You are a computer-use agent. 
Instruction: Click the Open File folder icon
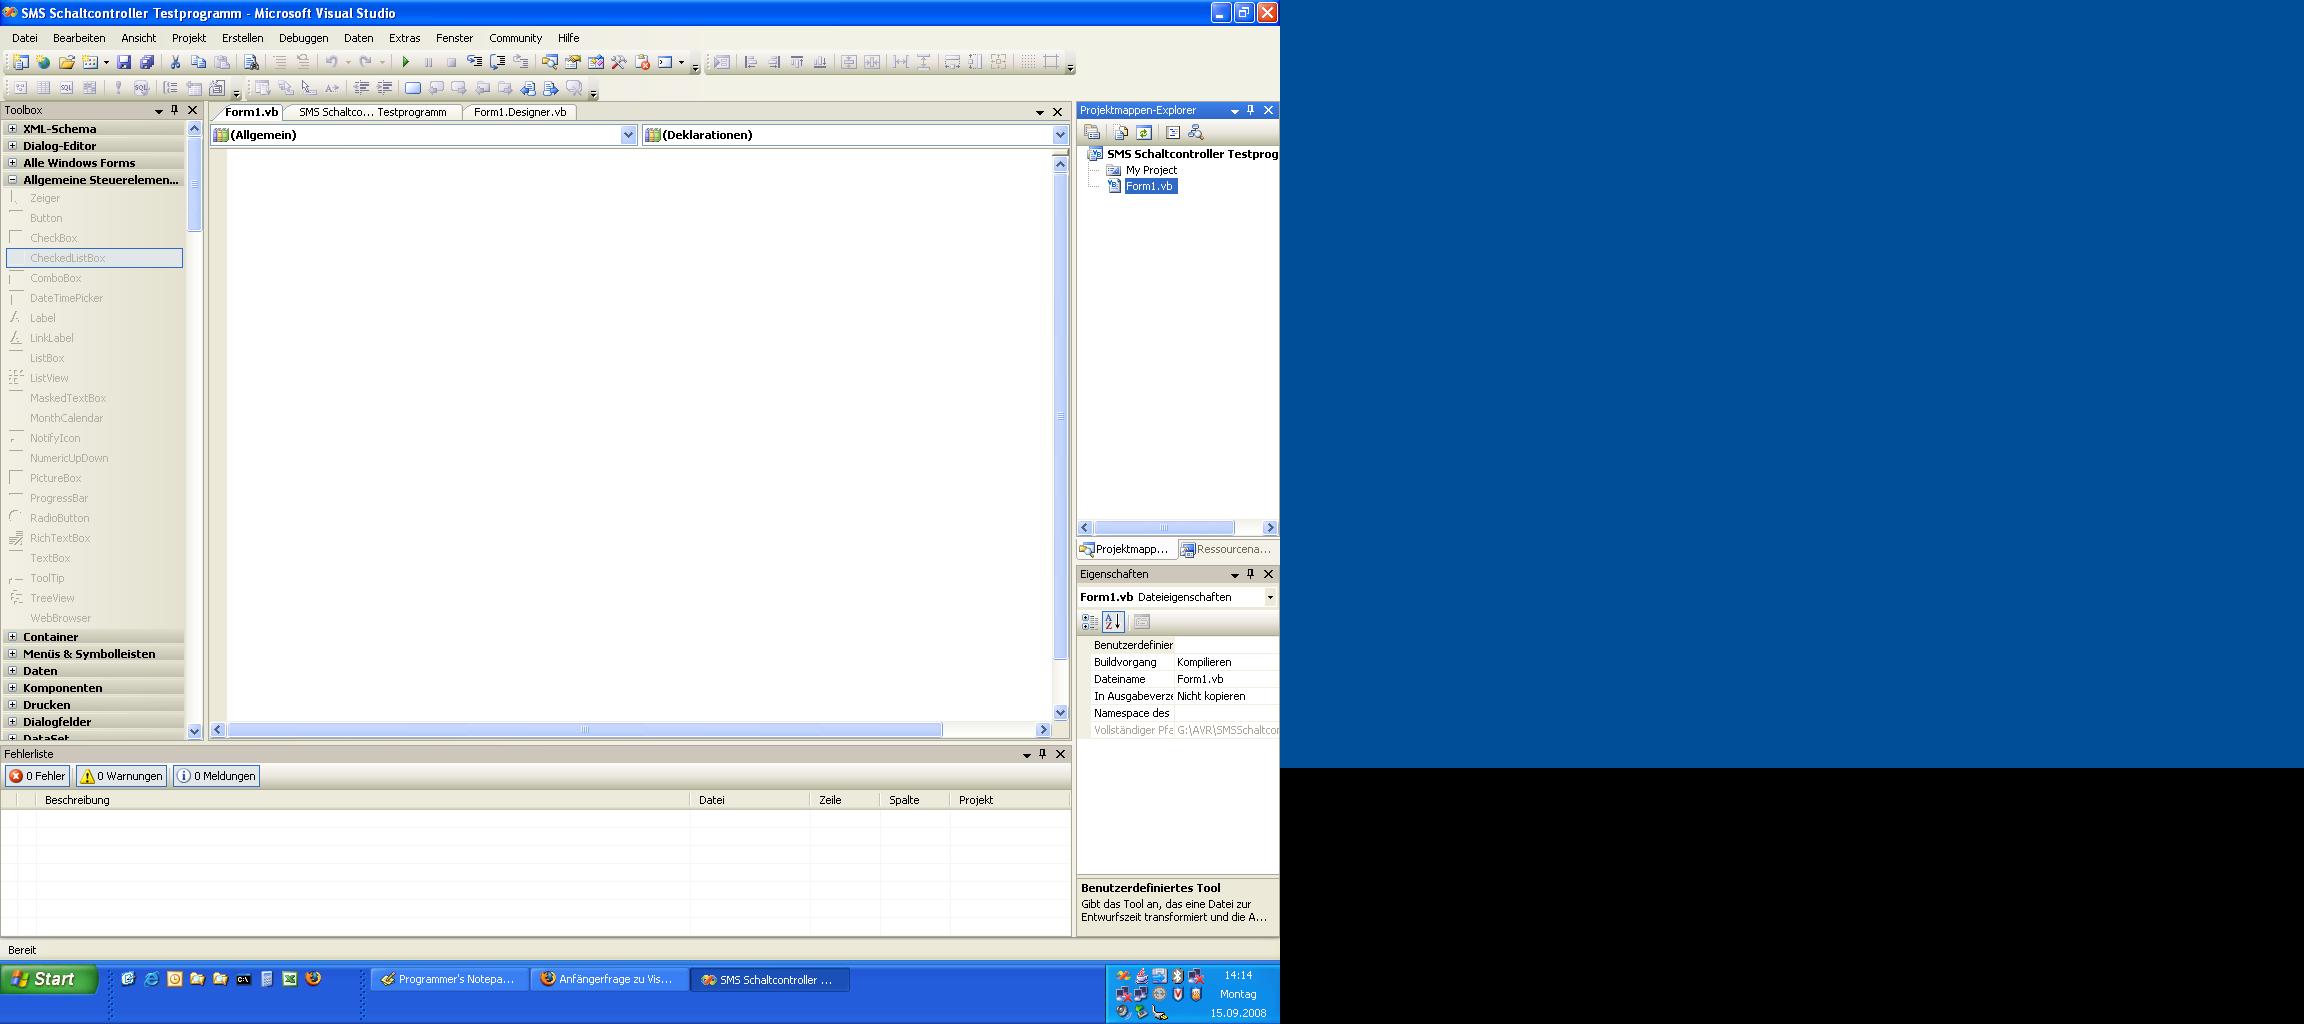point(66,62)
